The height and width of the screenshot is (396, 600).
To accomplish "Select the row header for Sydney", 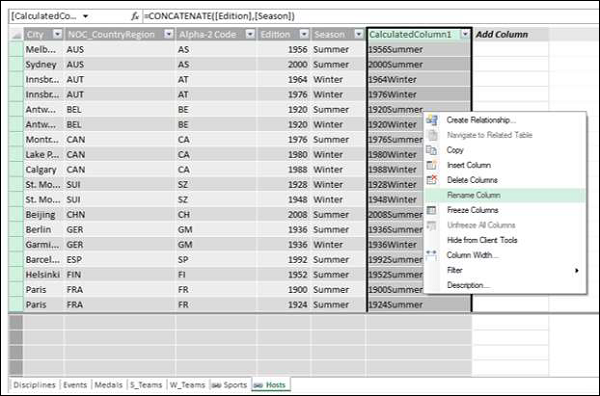I will pyautogui.click(x=16, y=64).
